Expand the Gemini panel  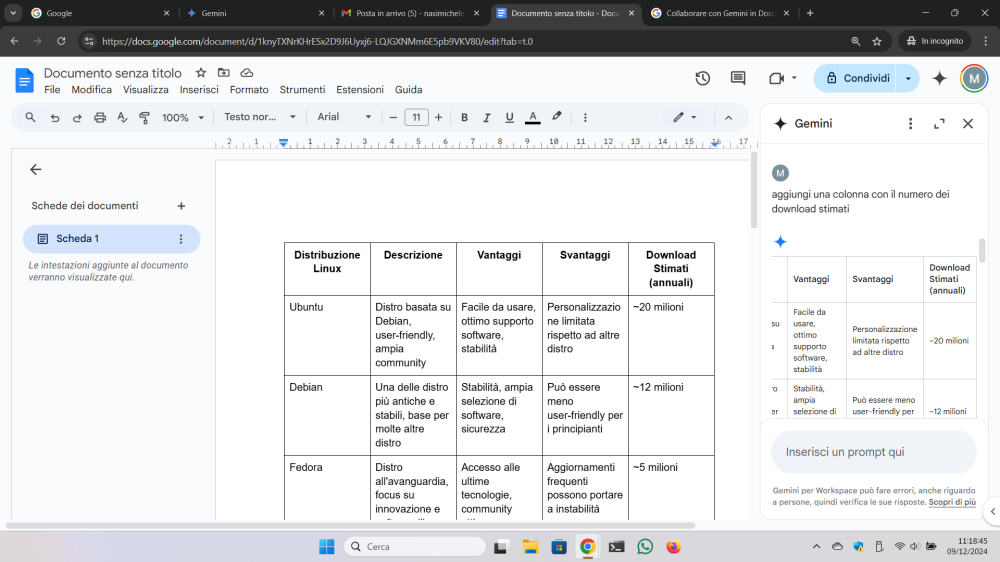[x=939, y=124]
